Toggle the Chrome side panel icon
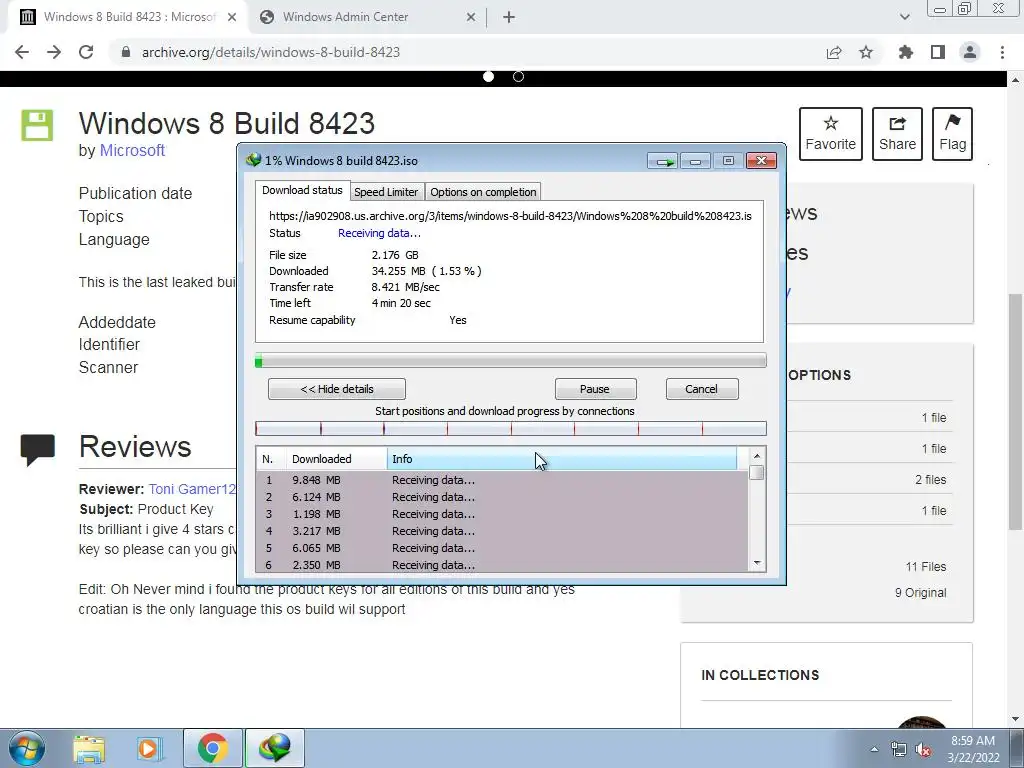Screen dimensions: 1024x768 pyautogui.click(x=938, y=52)
